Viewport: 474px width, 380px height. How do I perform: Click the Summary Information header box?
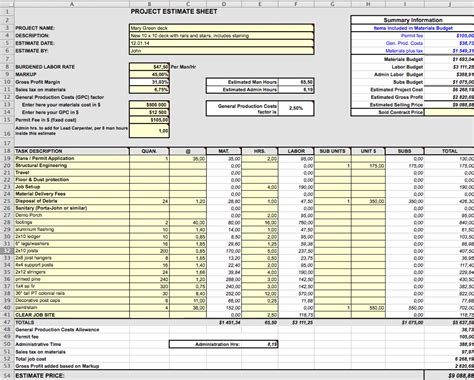pos(413,20)
